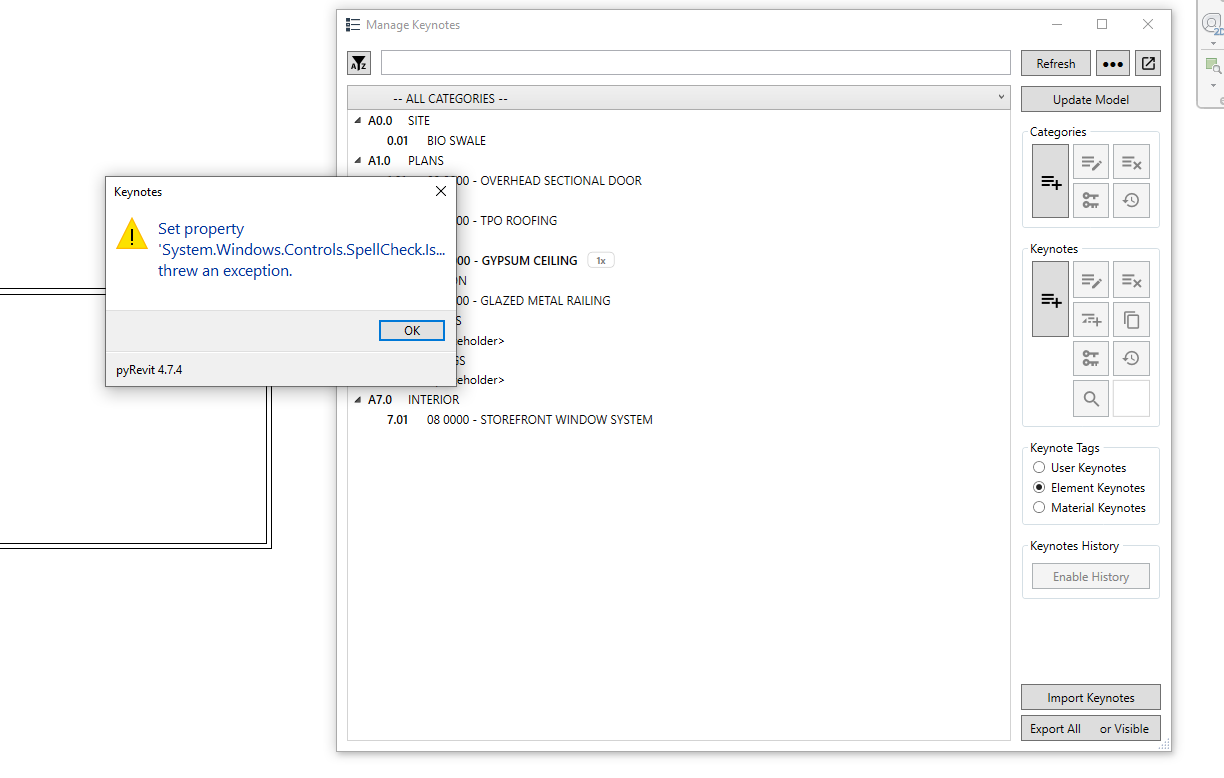Viewport: 1224px width, 778px height.
Task: Select the BIO SWALE keynote entry
Action: coord(455,140)
